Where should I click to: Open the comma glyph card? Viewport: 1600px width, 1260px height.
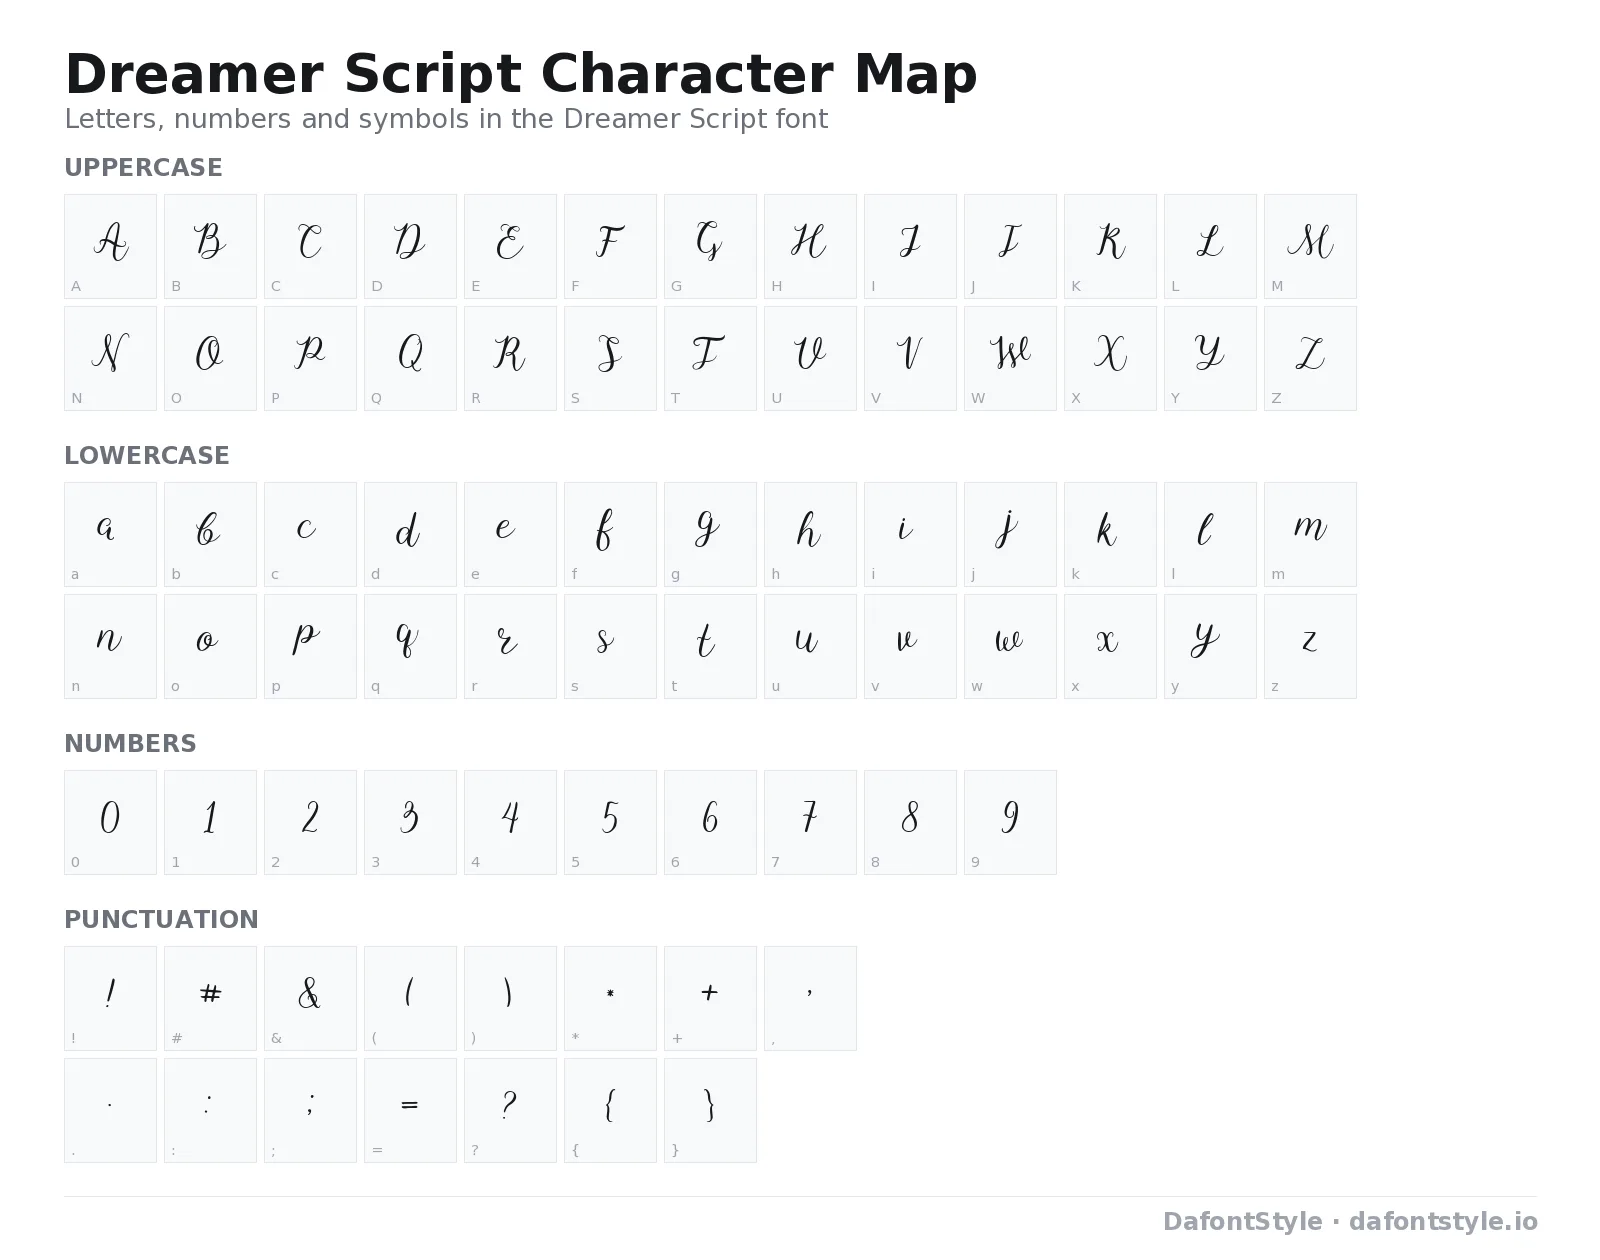tap(810, 998)
